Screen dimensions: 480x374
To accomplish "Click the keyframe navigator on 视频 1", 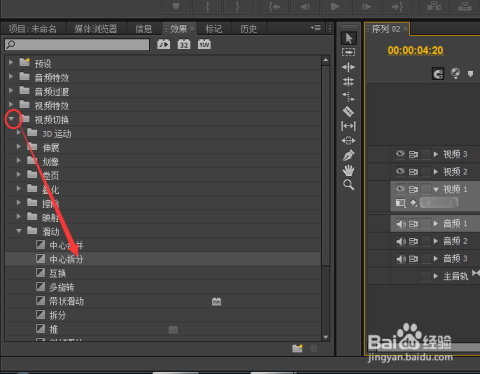I will (x=439, y=202).
